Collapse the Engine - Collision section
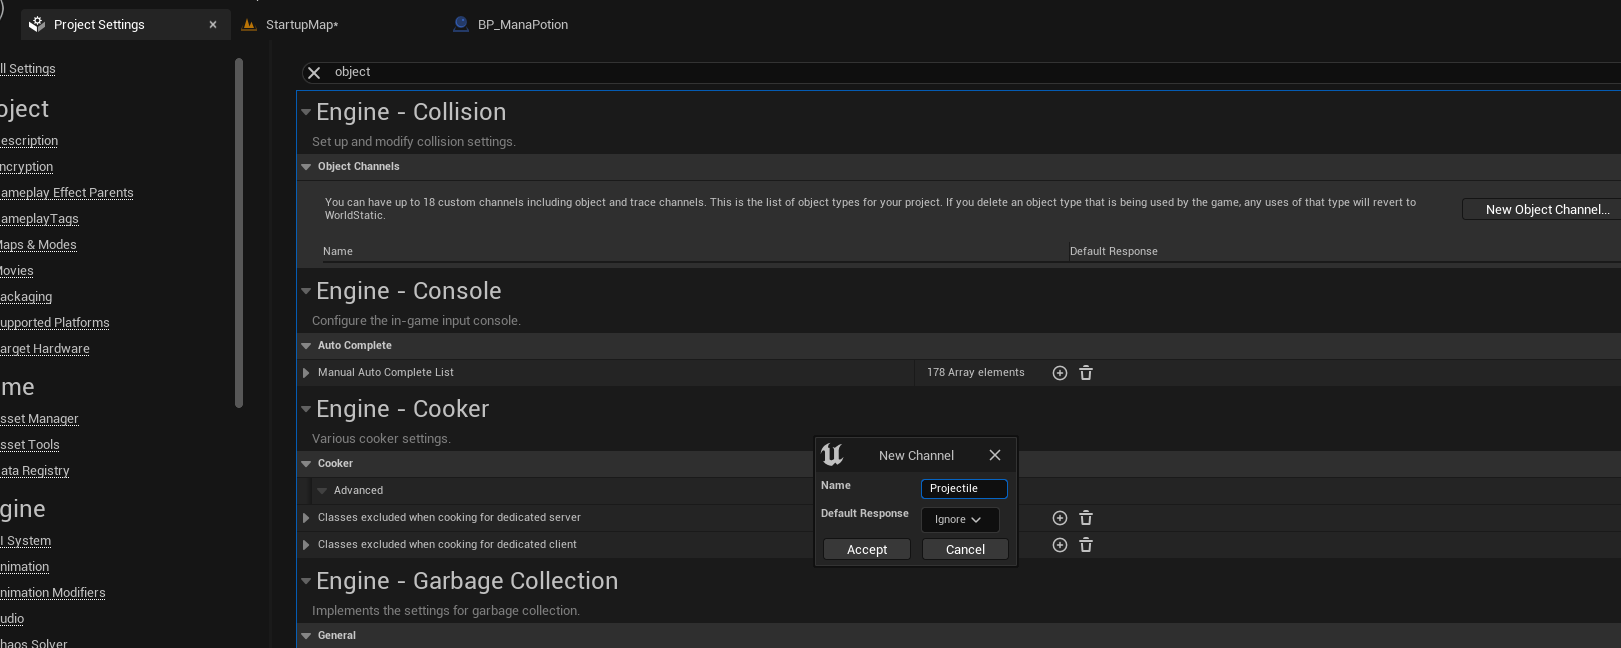 point(306,112)
